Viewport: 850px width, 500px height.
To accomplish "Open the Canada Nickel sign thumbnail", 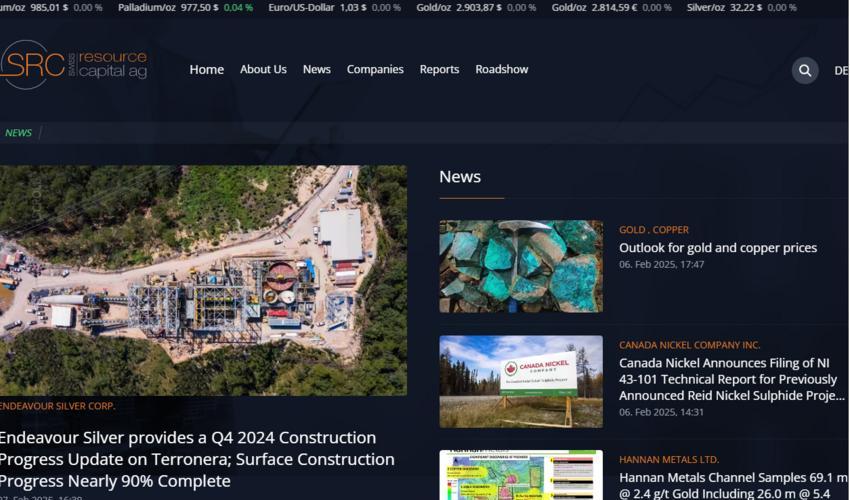I will pyautogui.click(x=521, y=382).
